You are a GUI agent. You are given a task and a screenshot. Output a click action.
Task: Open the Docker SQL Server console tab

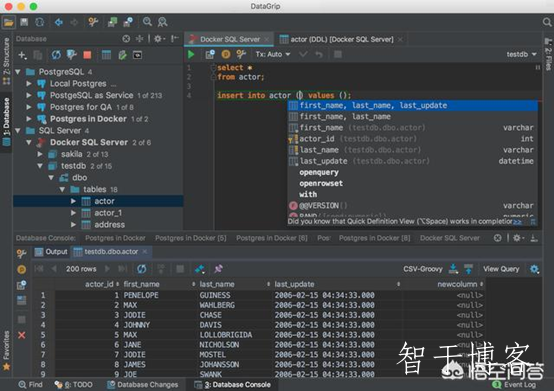[x=449, y=238]
